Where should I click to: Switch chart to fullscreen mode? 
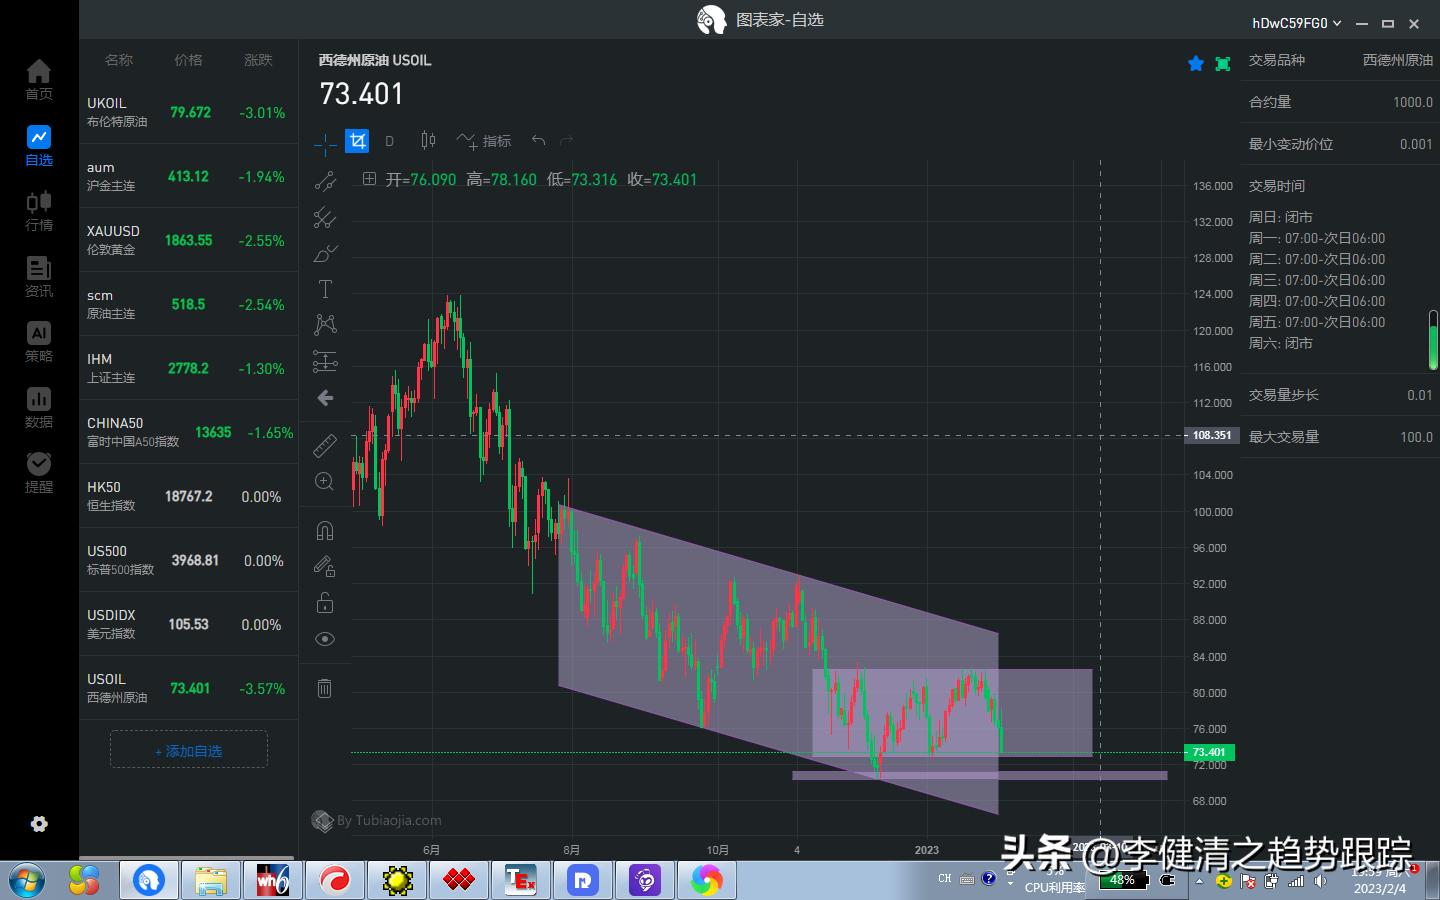(1222, 64)
